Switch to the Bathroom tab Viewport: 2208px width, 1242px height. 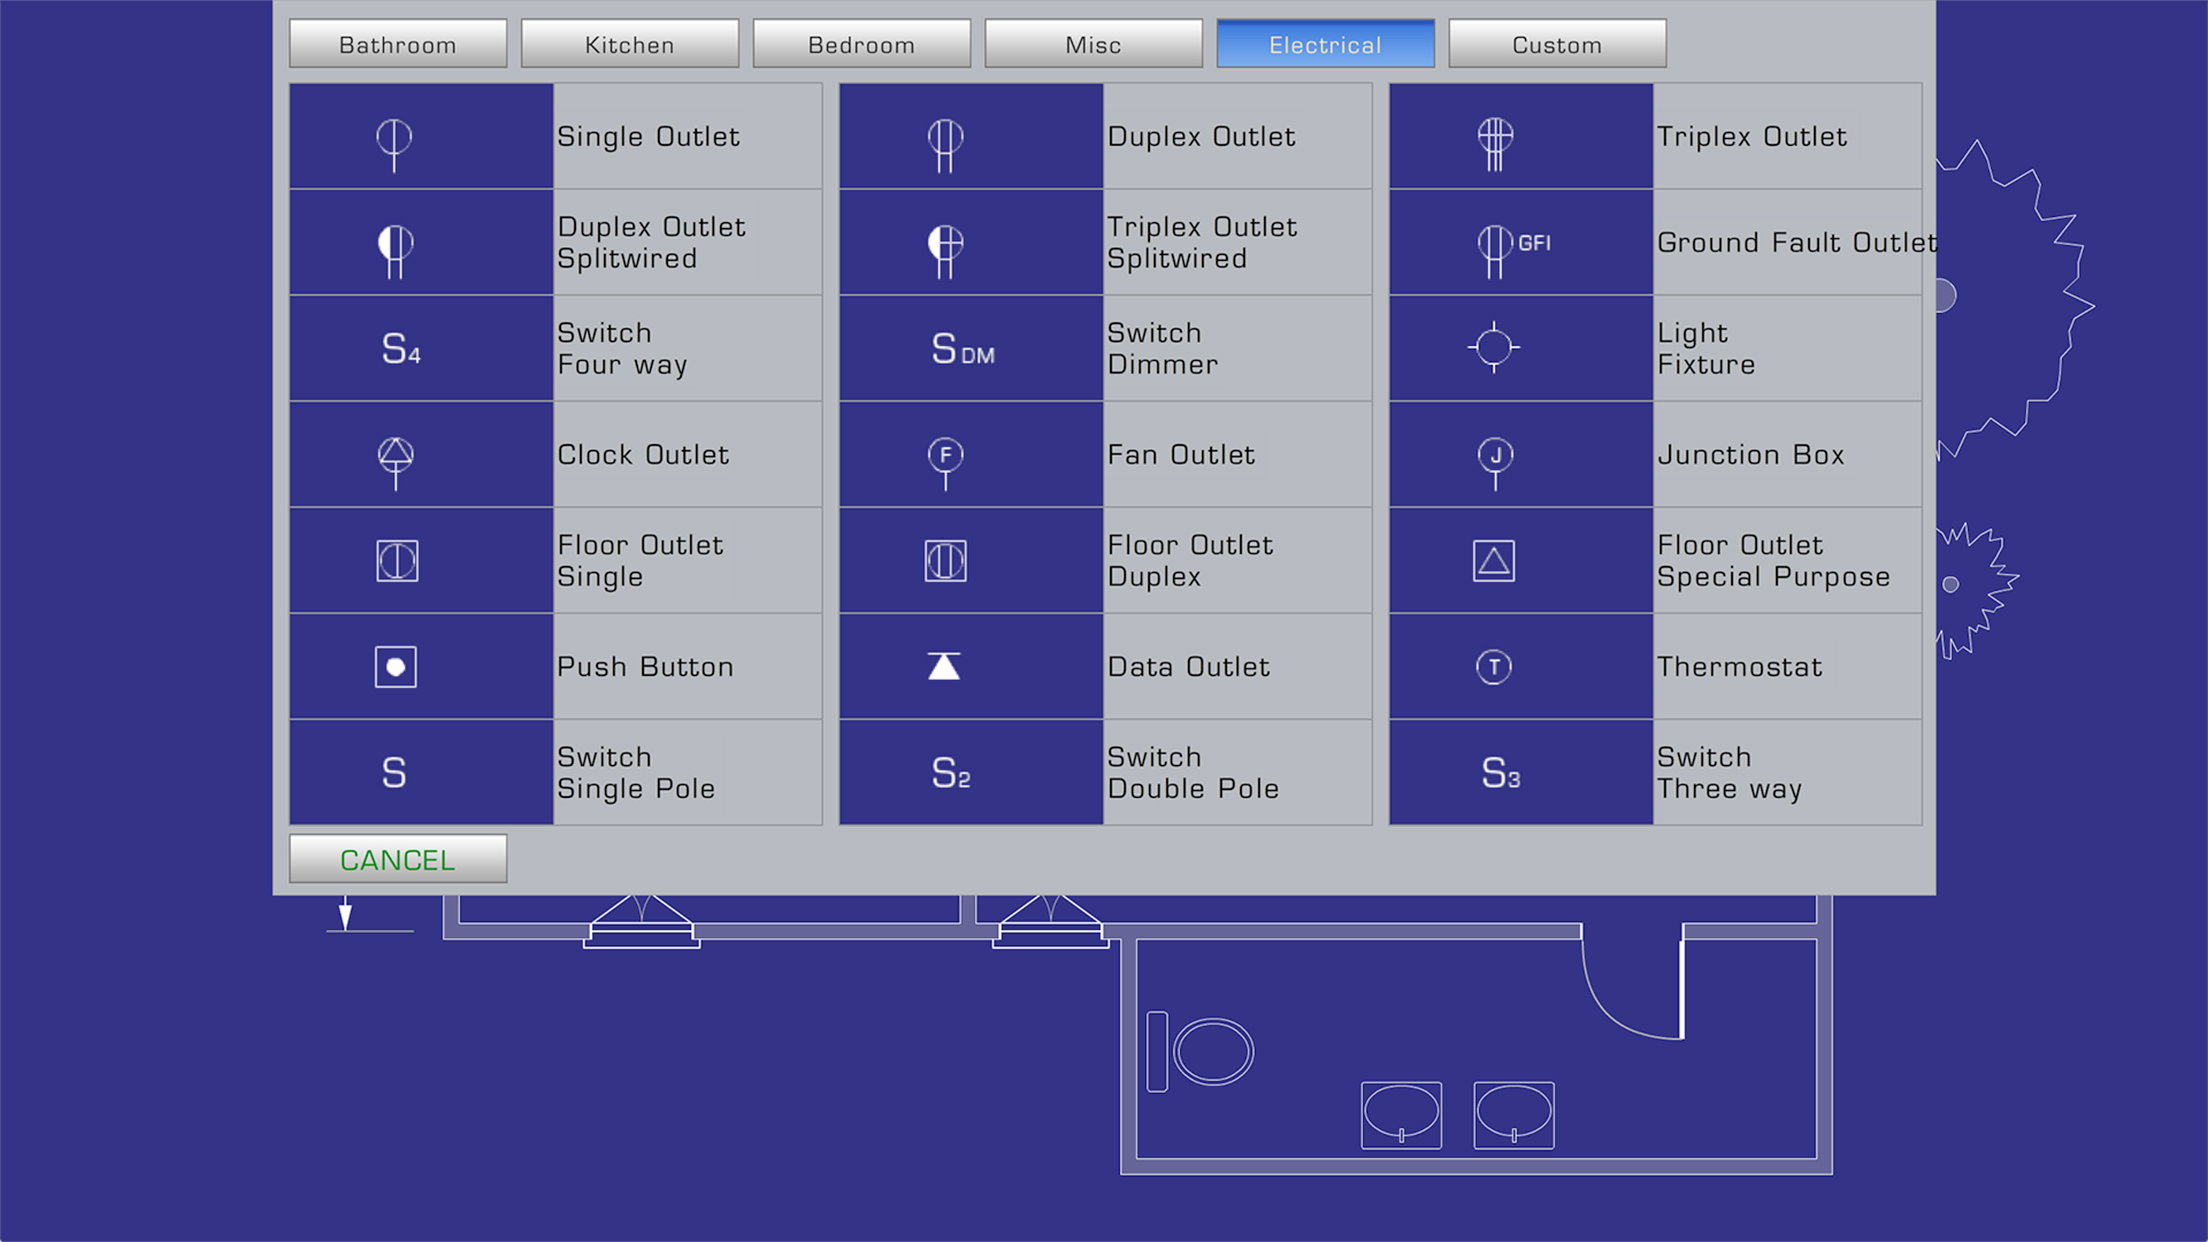[x=398, y=45]
